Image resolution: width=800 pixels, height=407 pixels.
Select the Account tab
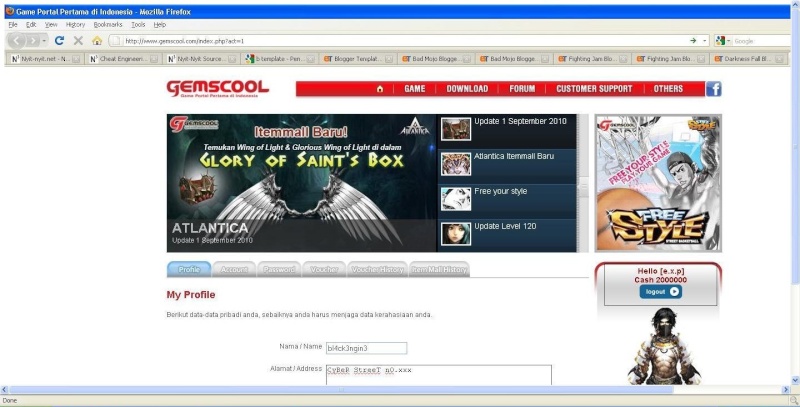pos(234,269)
